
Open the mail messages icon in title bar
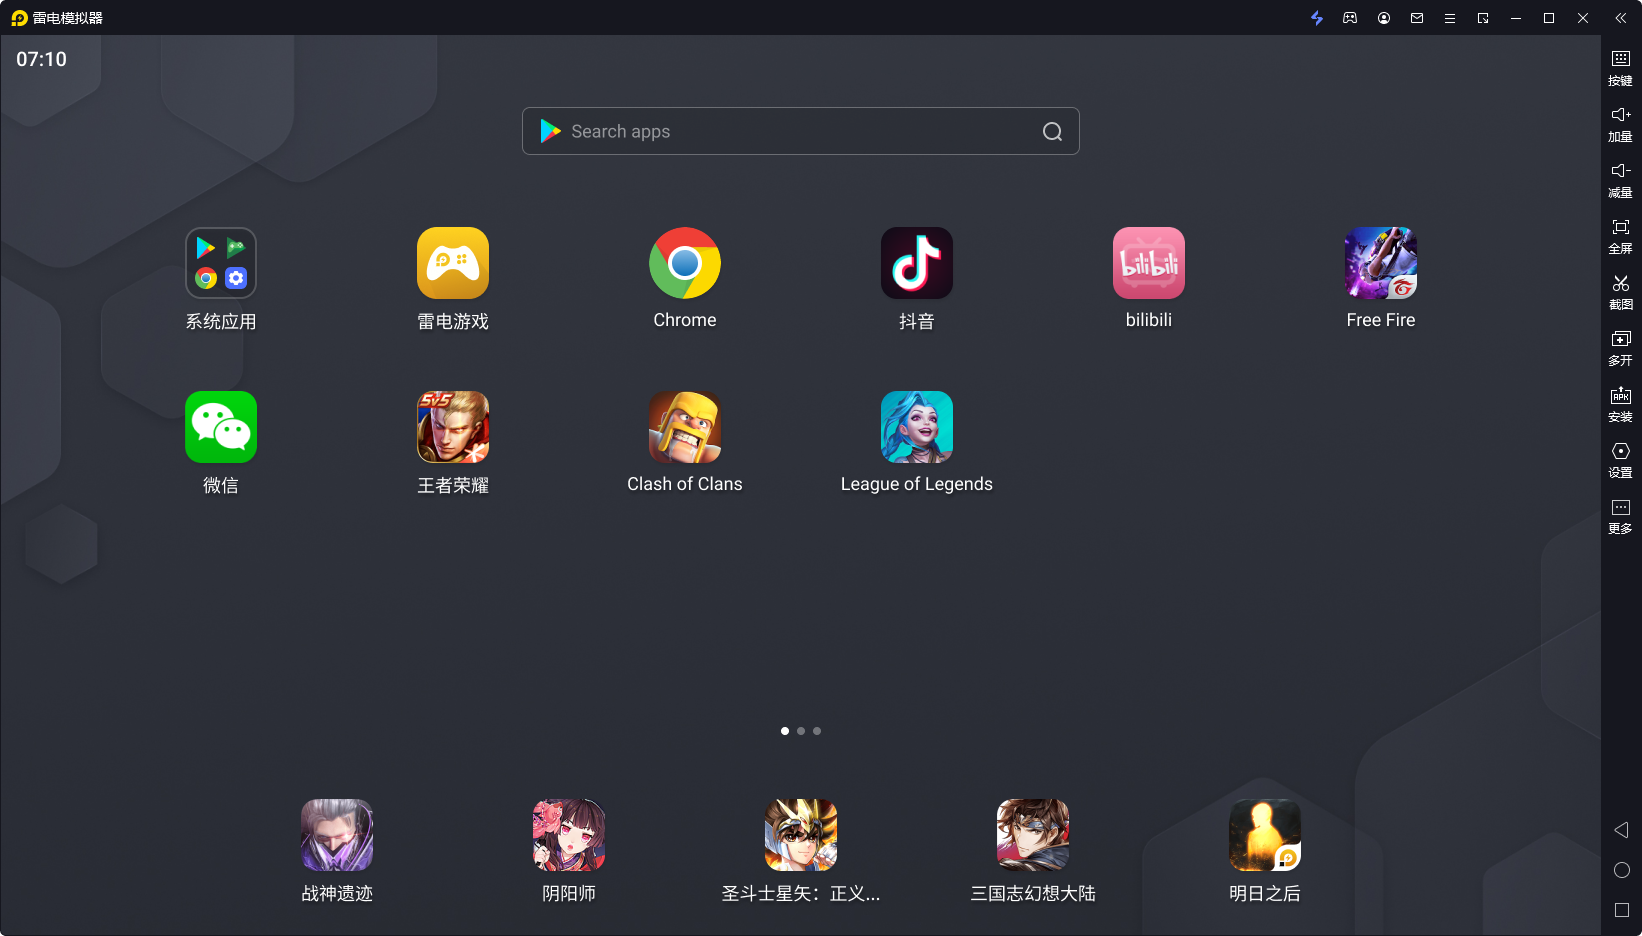click(x=1417, y=18)
